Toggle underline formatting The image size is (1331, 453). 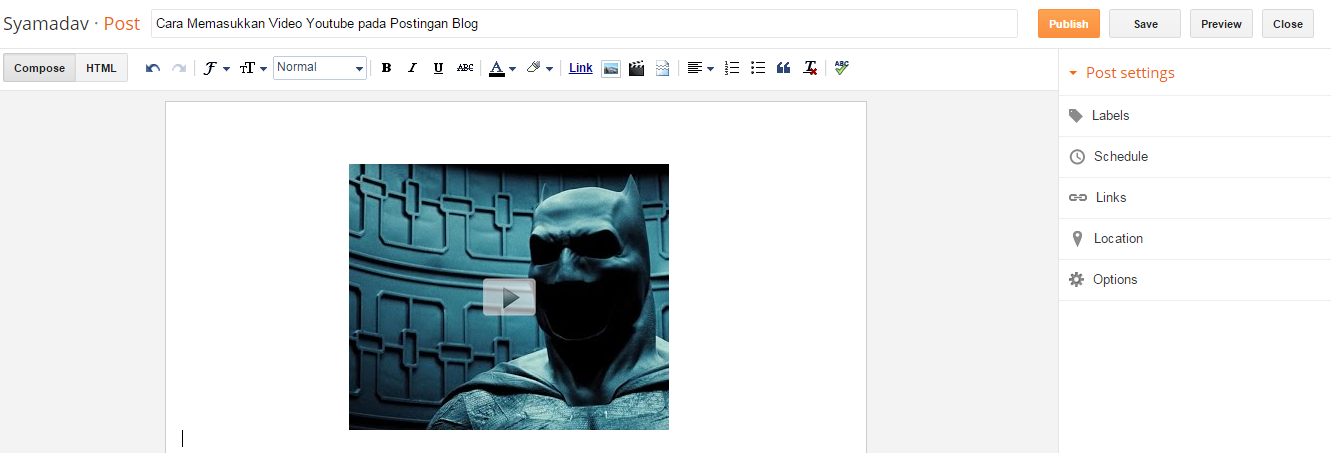tap(438, 68)
